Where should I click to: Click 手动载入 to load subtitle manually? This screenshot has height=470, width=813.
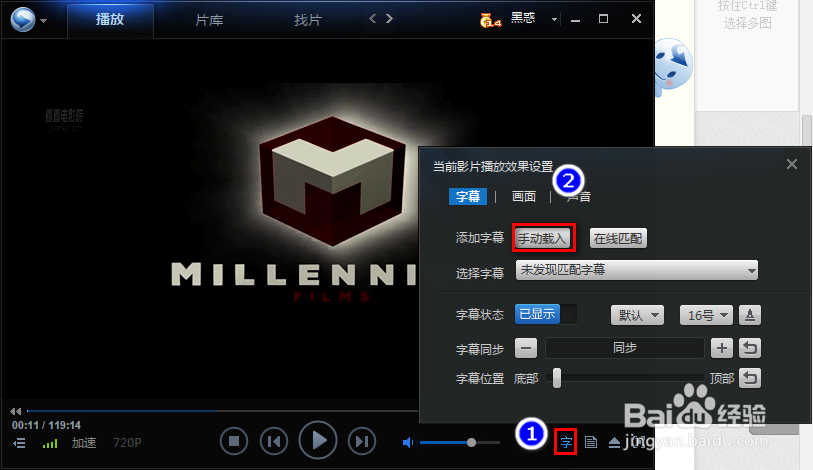(x=543, y=238)
